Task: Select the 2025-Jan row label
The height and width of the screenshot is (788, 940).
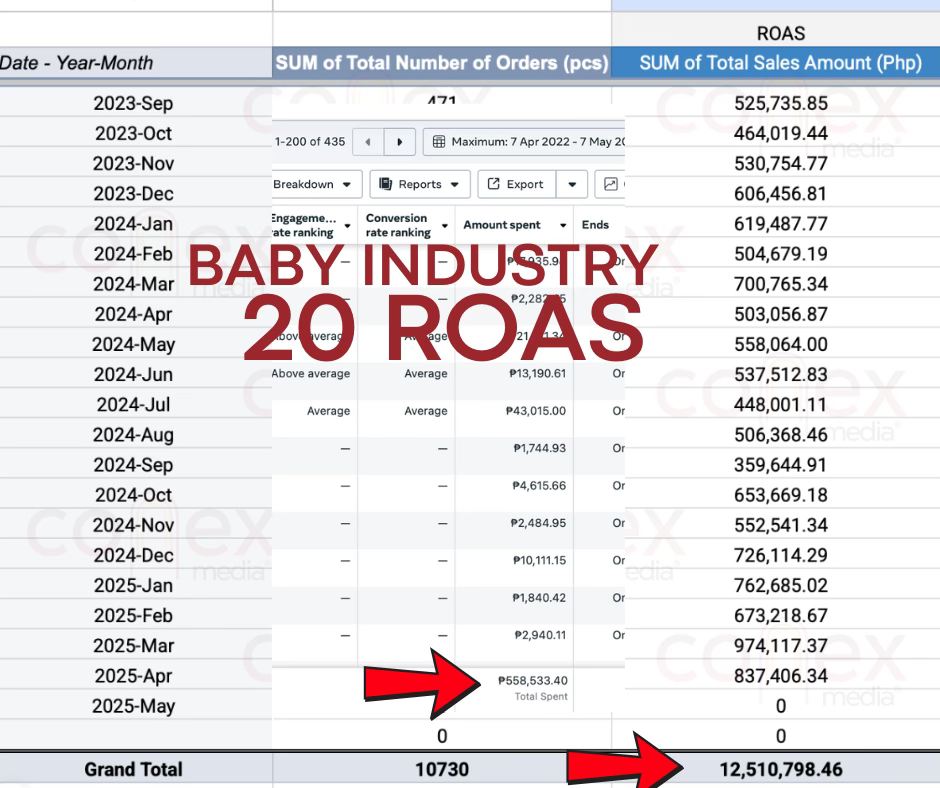Action: pyautogui.click(x=133, y=585)
